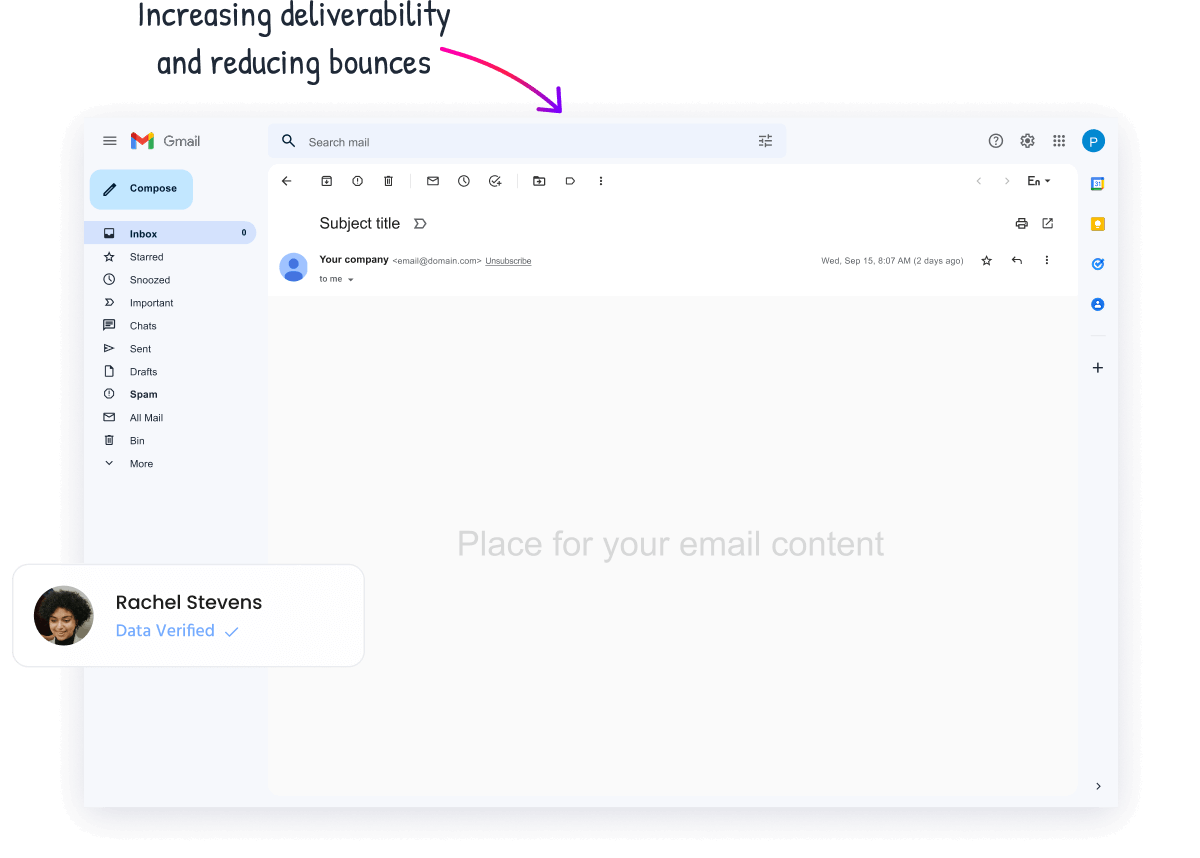Expand the More item in sidebar
This screenshot has height=858, width=1200.
point(141,464)
